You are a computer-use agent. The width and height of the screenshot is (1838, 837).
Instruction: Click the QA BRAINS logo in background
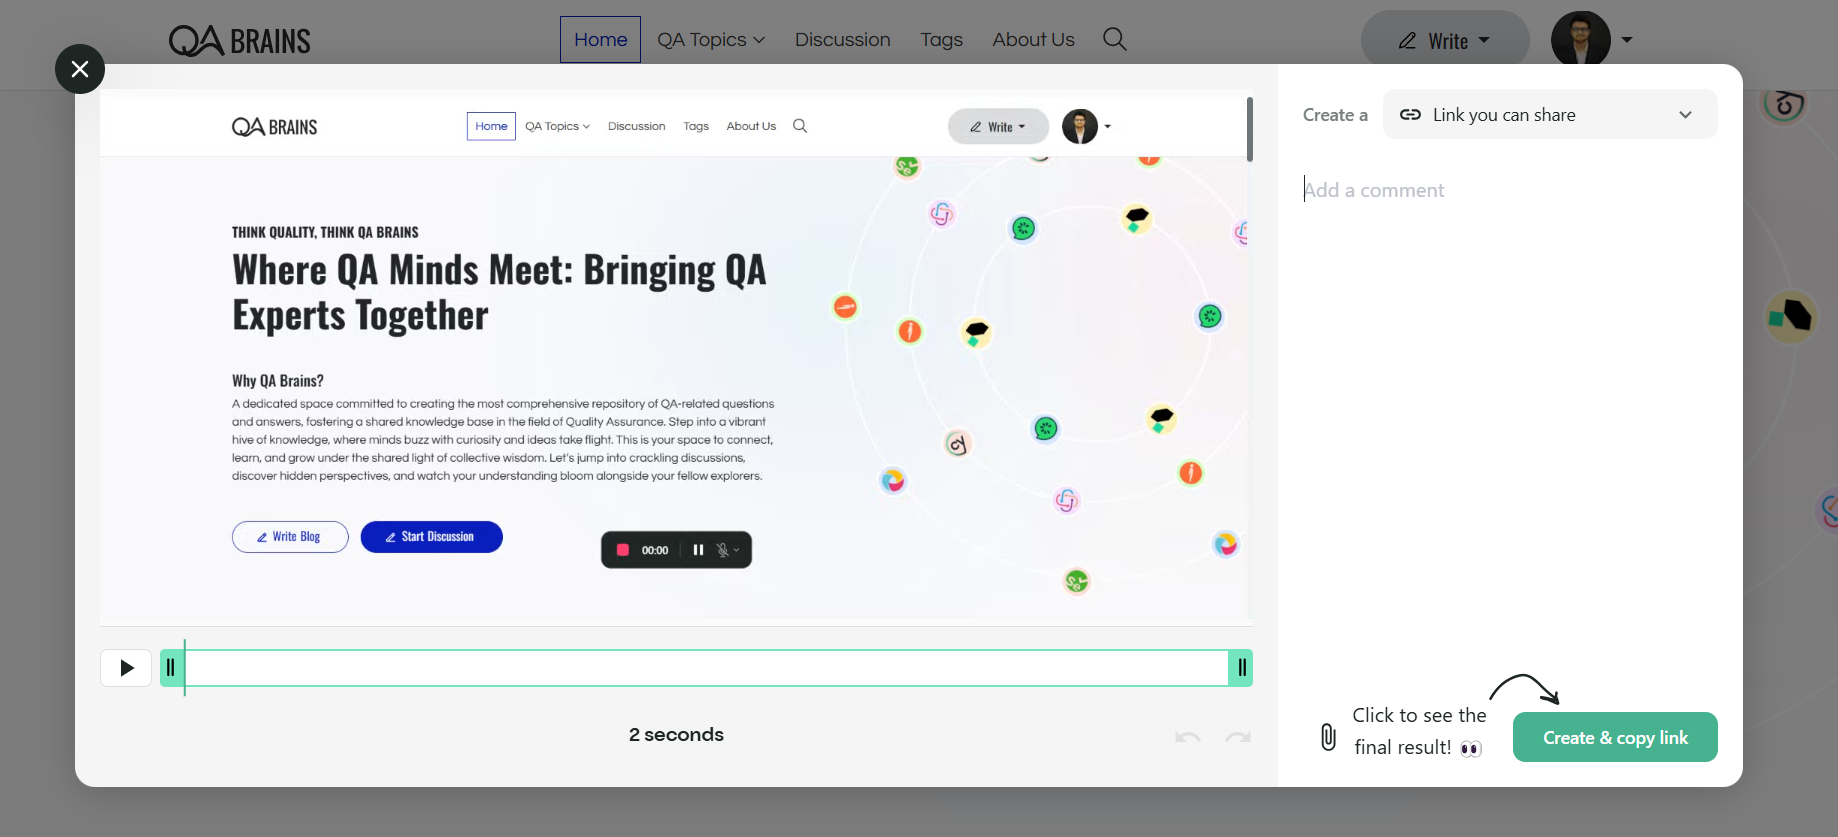click(x=240, y=40)
